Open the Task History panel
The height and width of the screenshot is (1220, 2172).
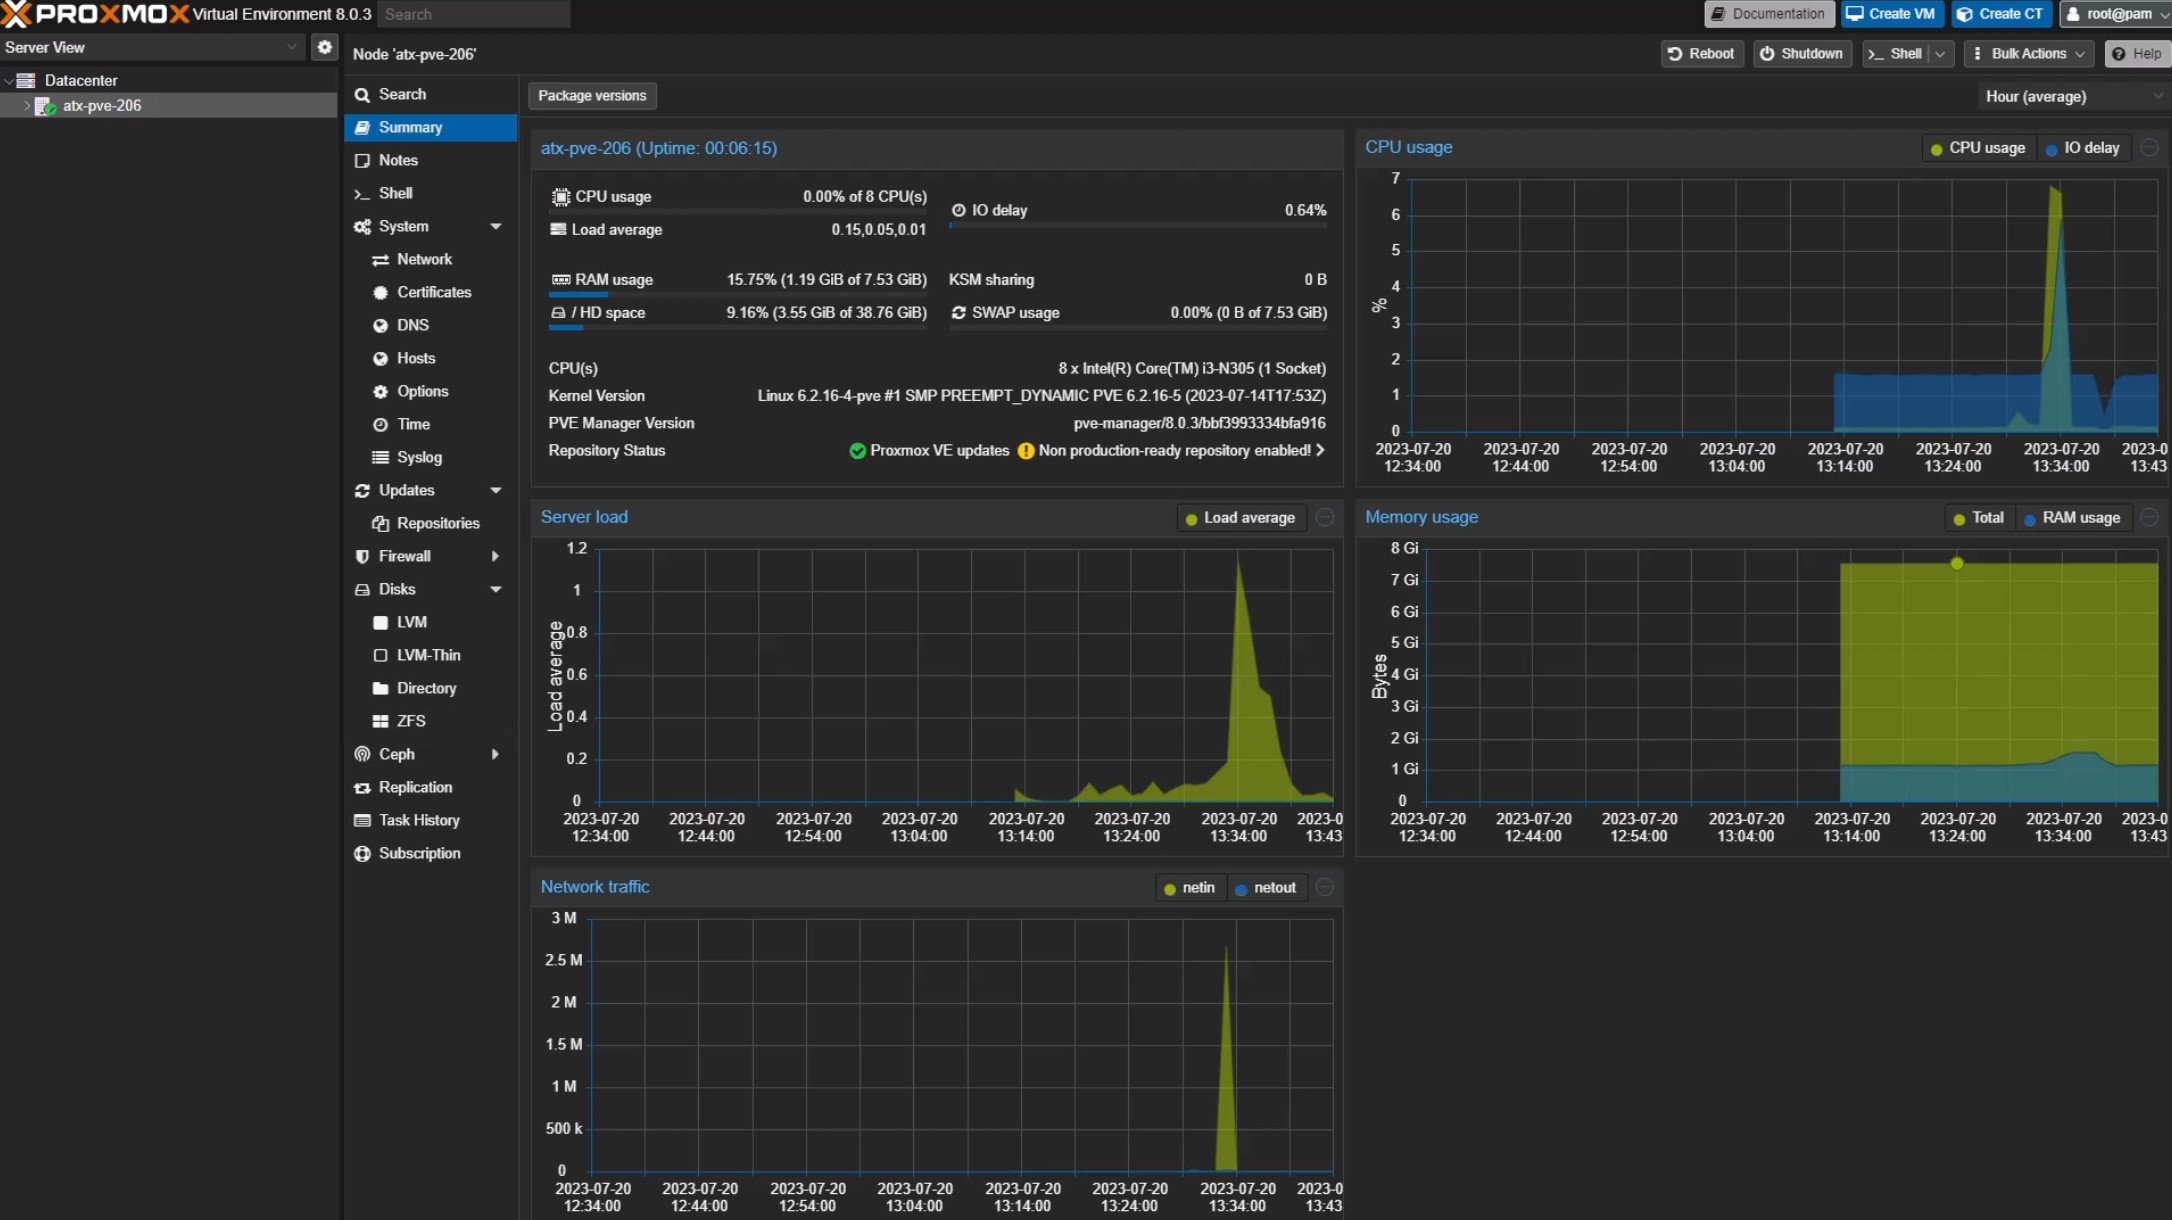click(x=419, y=820)
